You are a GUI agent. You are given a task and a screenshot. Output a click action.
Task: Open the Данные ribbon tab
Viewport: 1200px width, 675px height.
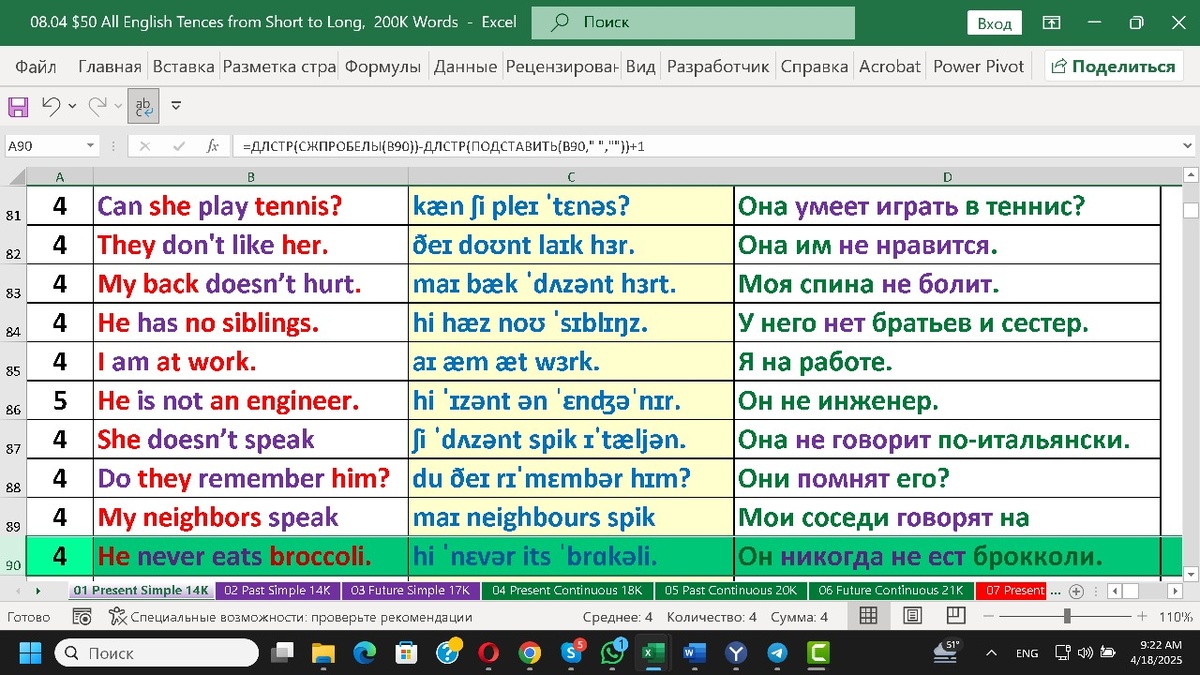[465, 66]
